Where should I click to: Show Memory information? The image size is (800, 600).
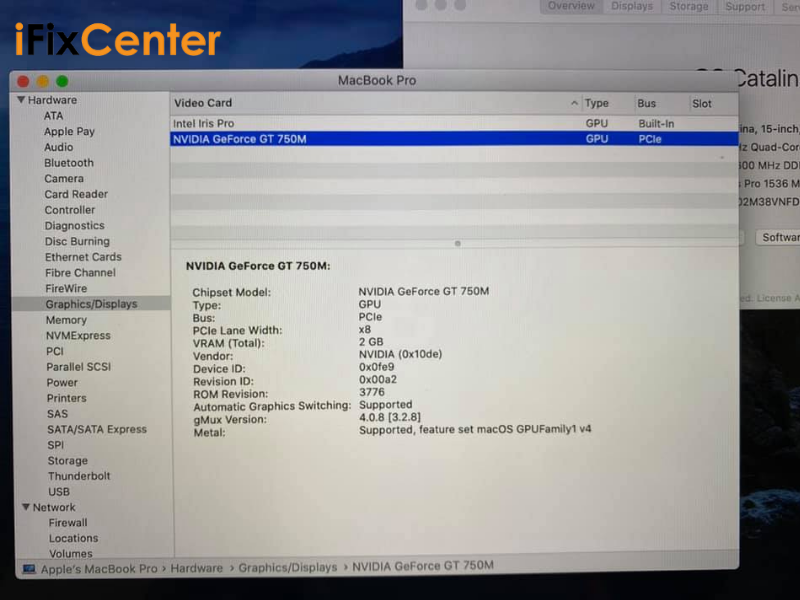(x=66, y=320)
